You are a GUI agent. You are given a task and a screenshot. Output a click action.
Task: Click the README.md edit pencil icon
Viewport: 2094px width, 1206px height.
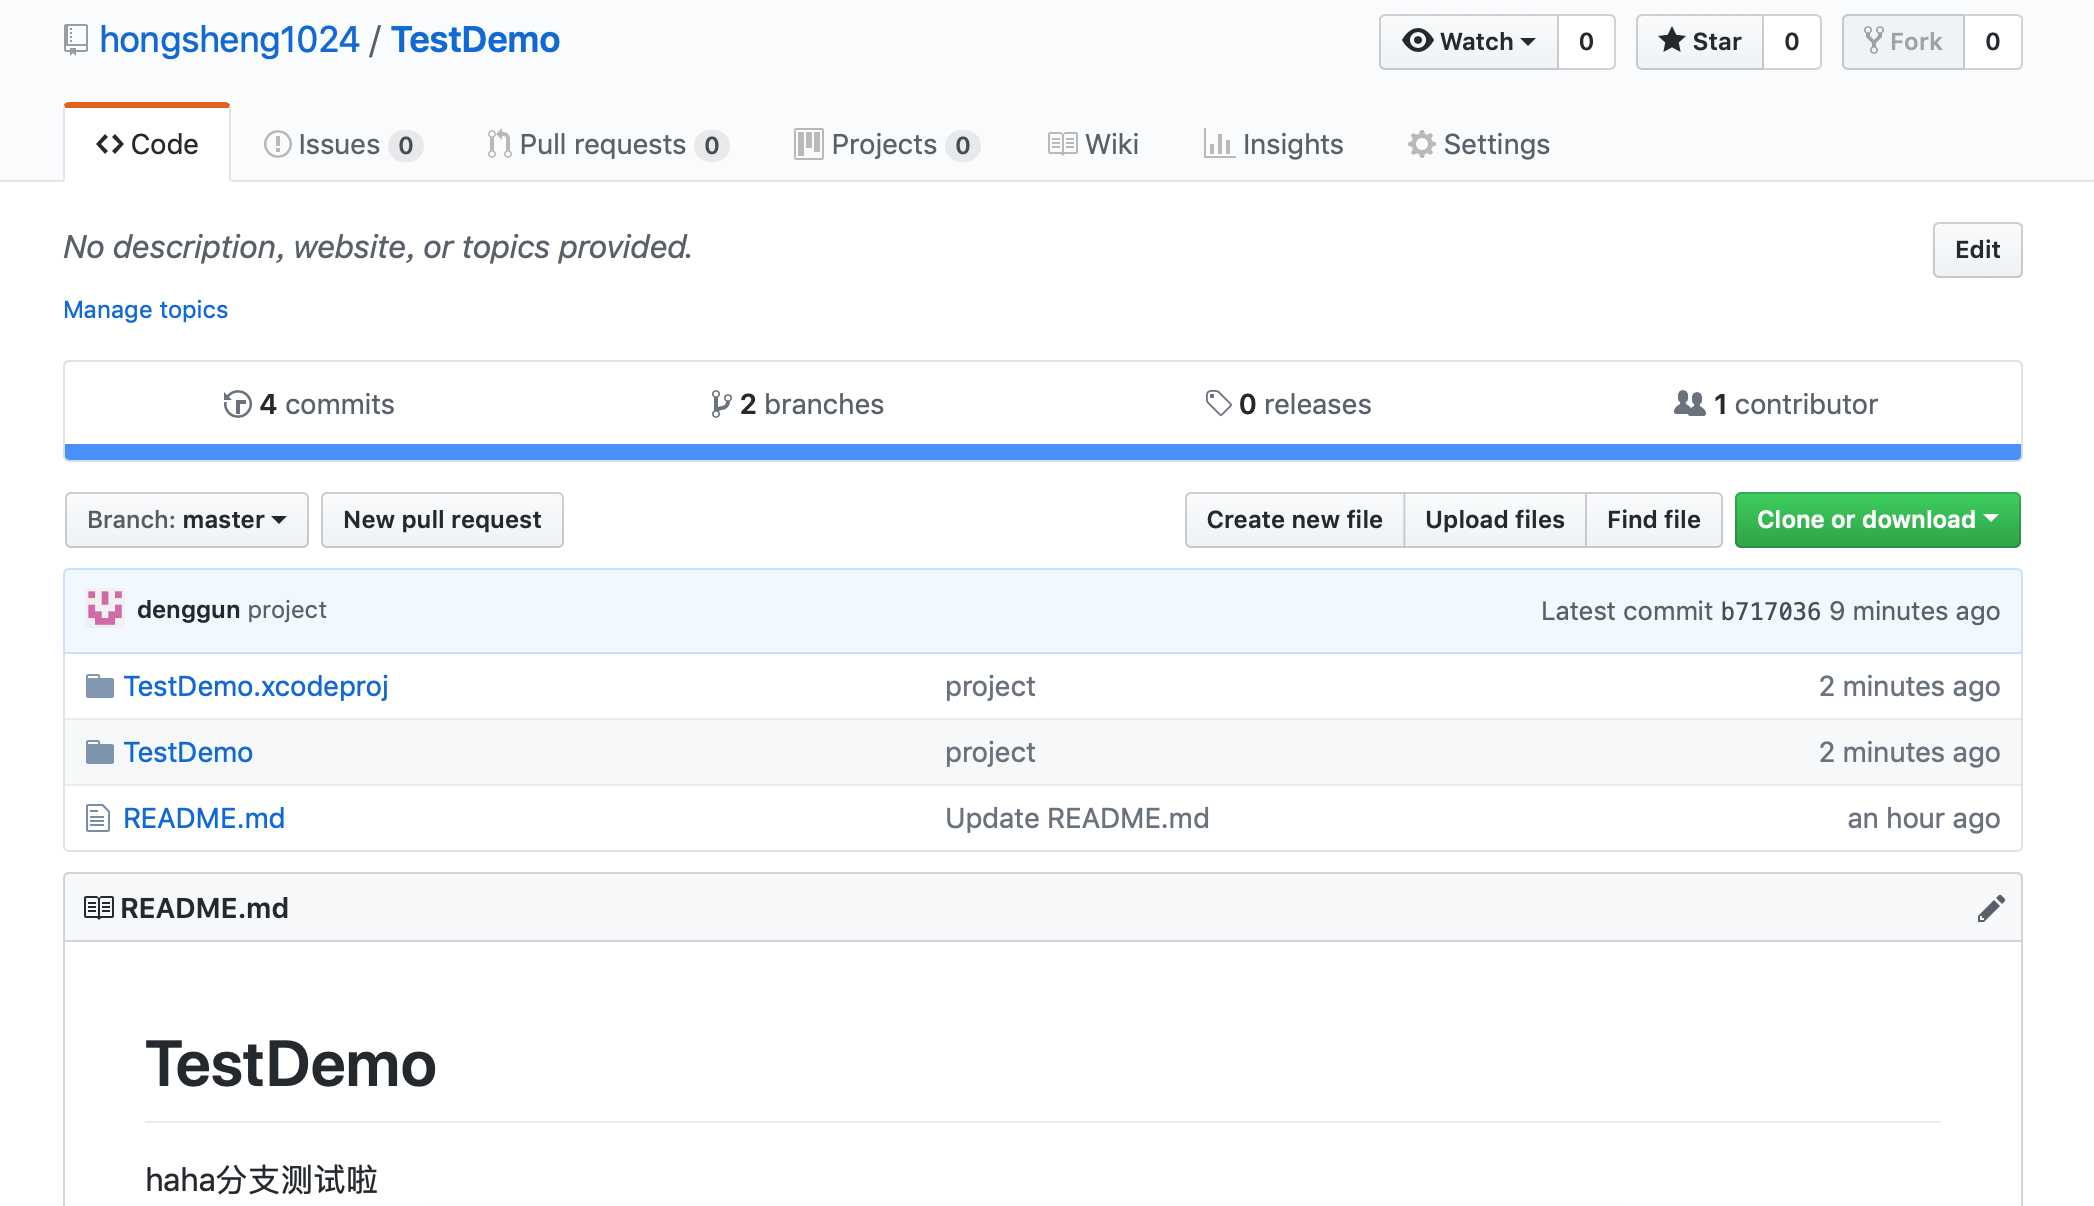(1989, 907)
